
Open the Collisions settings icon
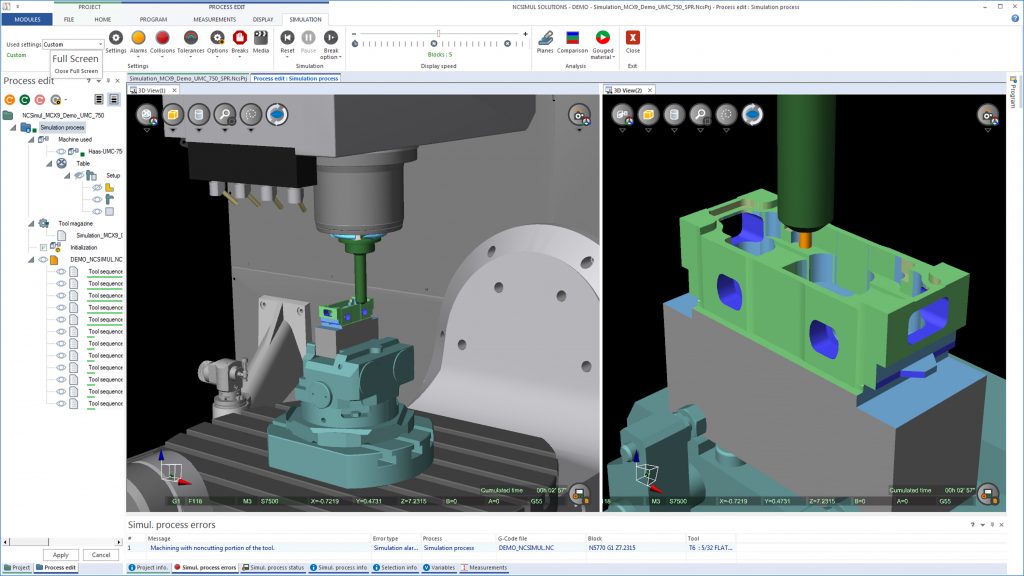pos(162,40)
